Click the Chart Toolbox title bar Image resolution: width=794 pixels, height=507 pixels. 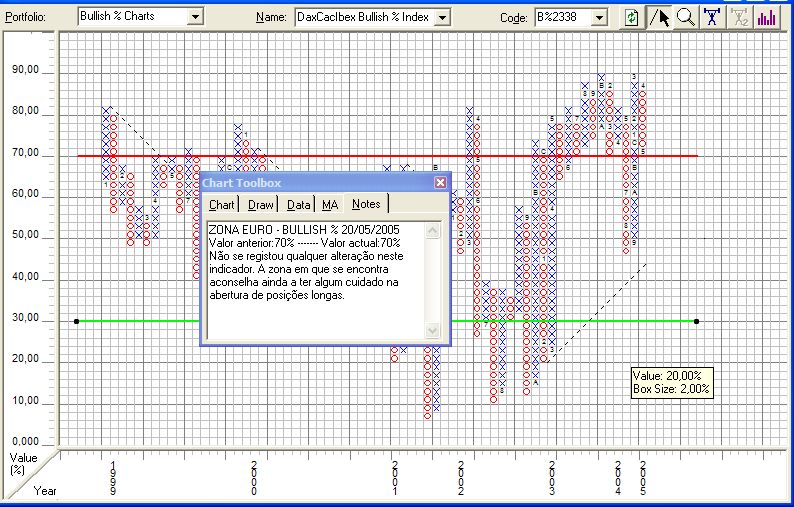click(325, 183)
